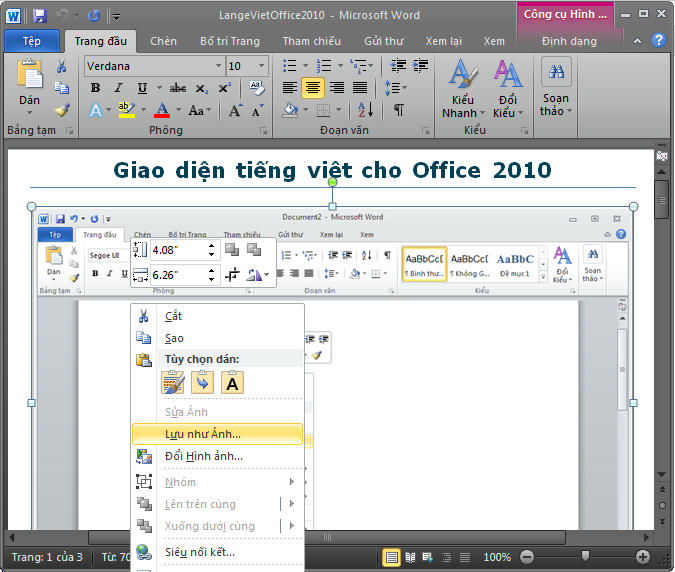The height and width of the screenshot is (572, 675).
Task: Click the Multilevel List icon
Action: click(358, 65)
